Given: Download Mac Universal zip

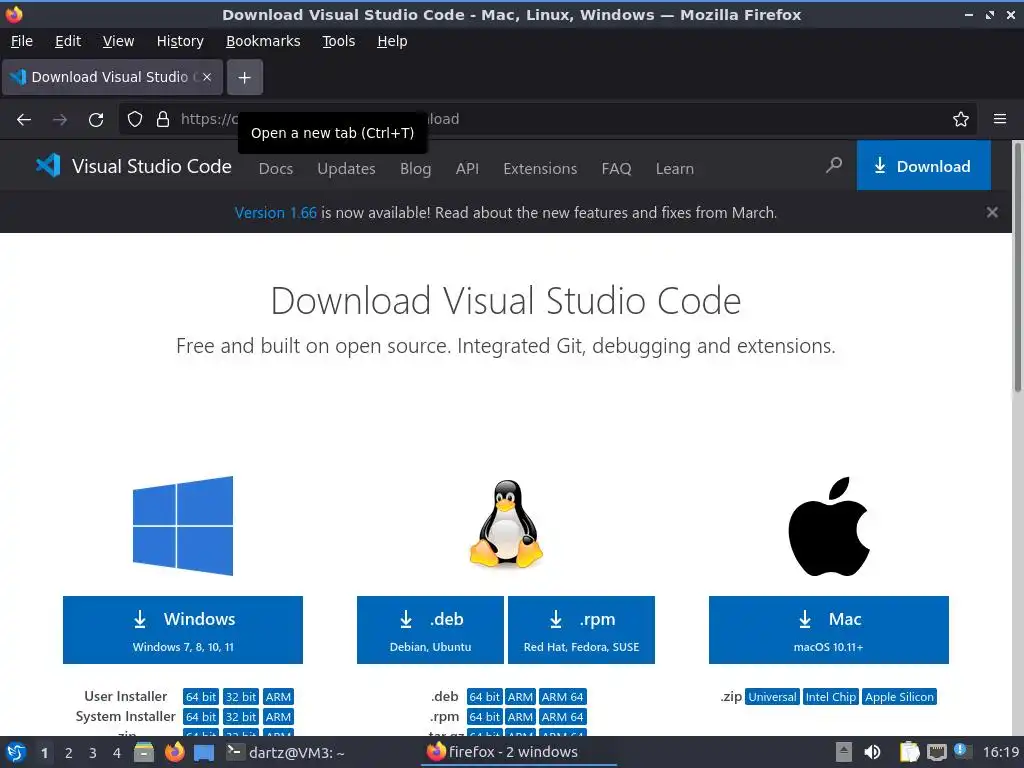Looking at the screenshot, I should (772, 697).
